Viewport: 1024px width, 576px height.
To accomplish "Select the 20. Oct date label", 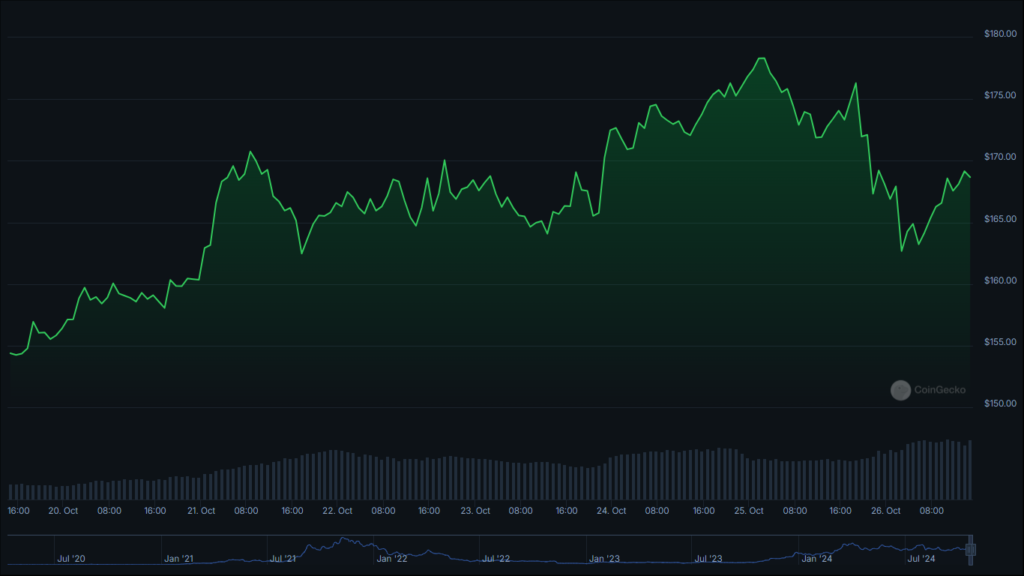I will coord(63,511).
